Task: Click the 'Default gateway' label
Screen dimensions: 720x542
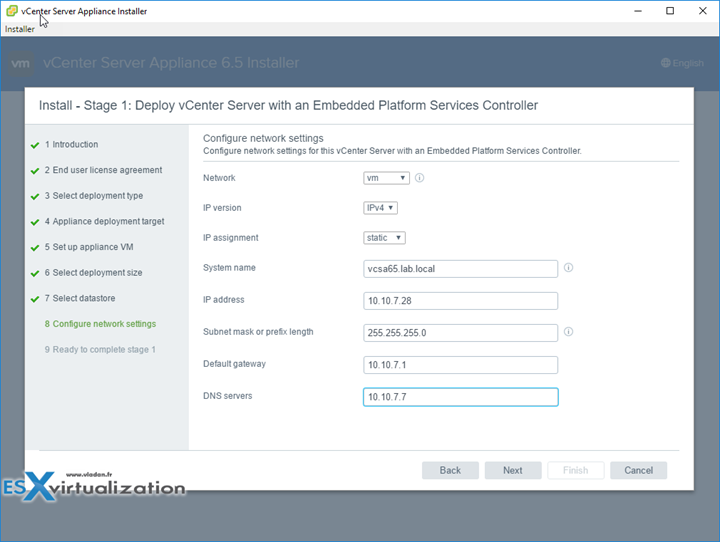Action: [234, 364]
